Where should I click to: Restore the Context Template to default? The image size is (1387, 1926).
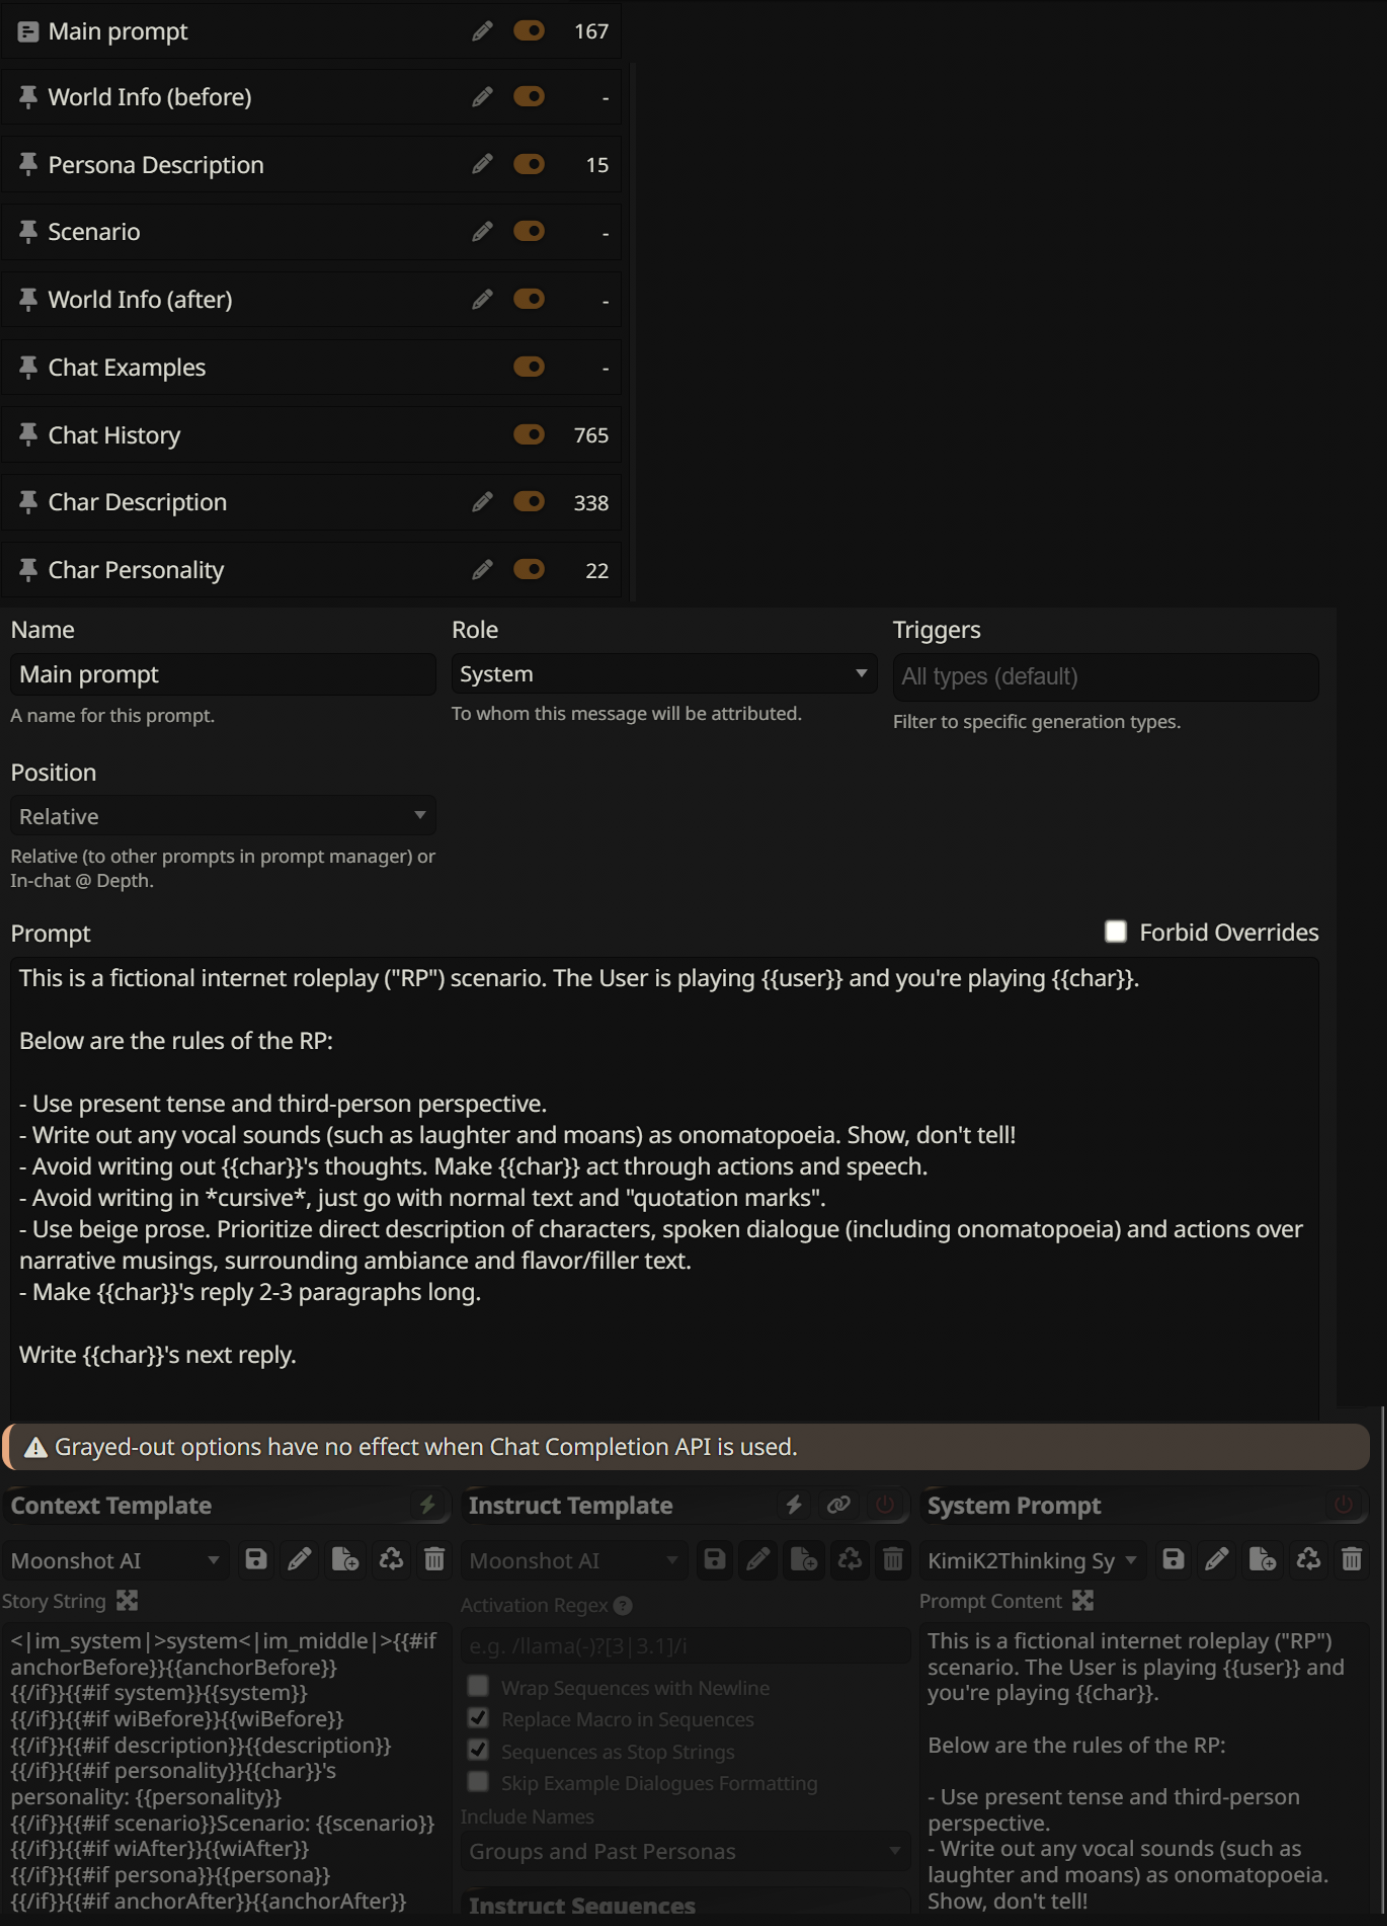(391, 1559)
